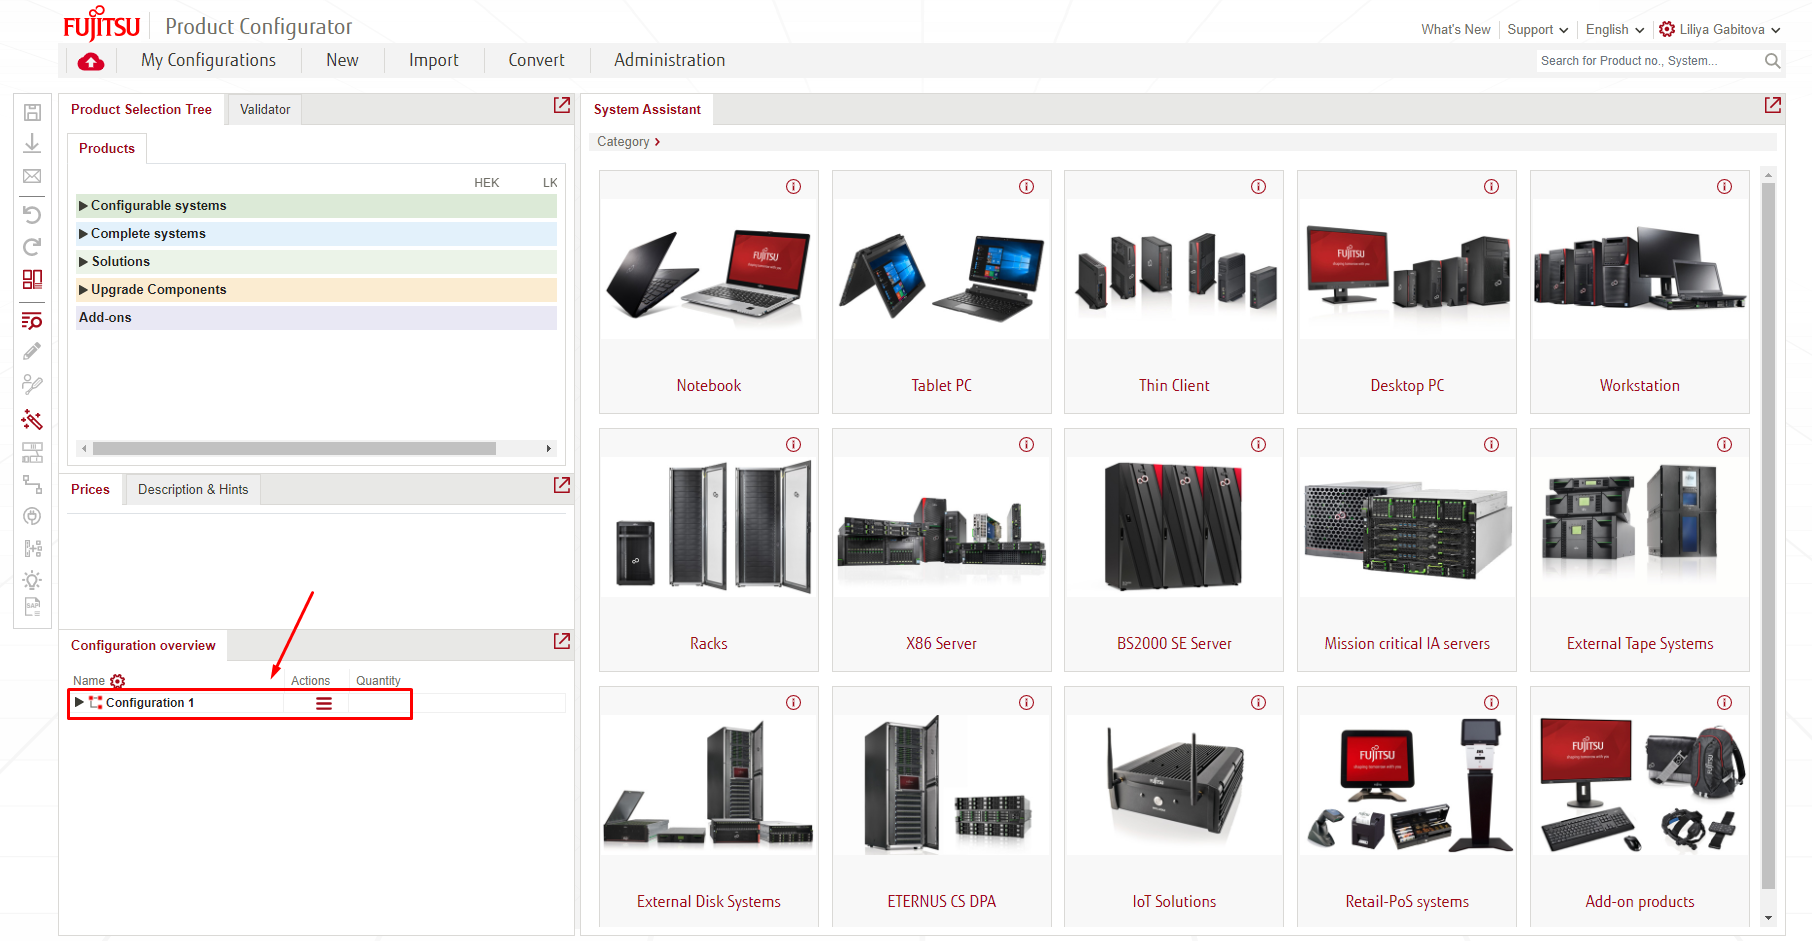The height and width of the screenshot is (941, 1812).
Task: Click the Category breadcrumb chevron
Action: (x=657, y=142)
